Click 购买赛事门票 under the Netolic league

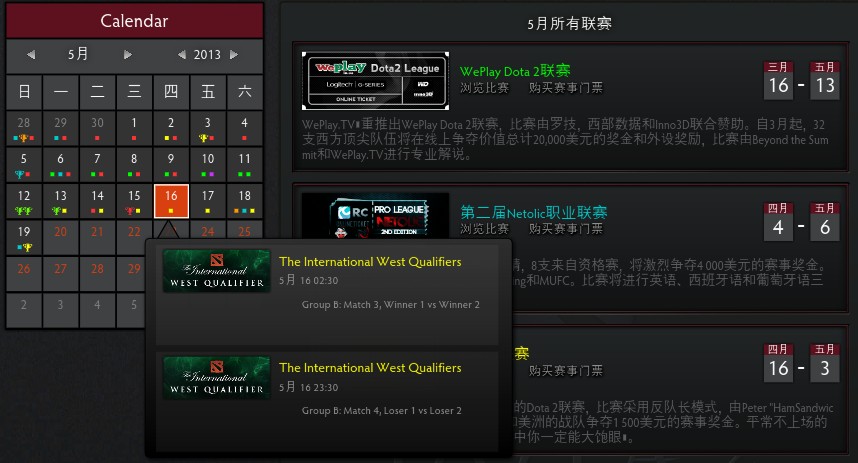(x=566, y=229)
